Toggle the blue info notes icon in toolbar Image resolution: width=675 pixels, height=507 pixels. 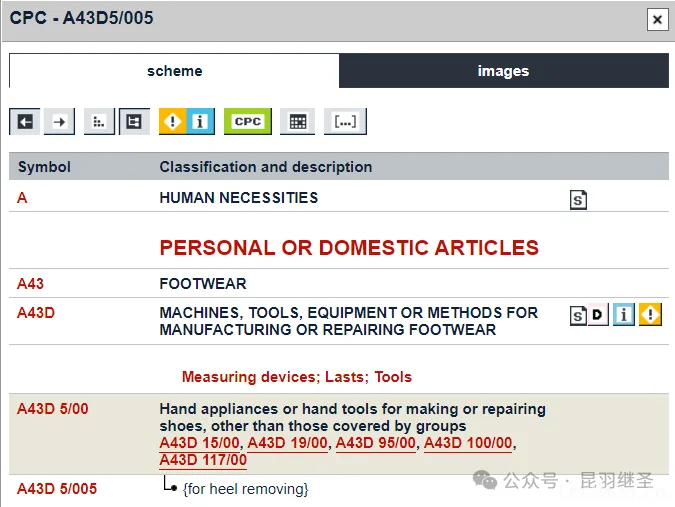(x=199, y=121)
